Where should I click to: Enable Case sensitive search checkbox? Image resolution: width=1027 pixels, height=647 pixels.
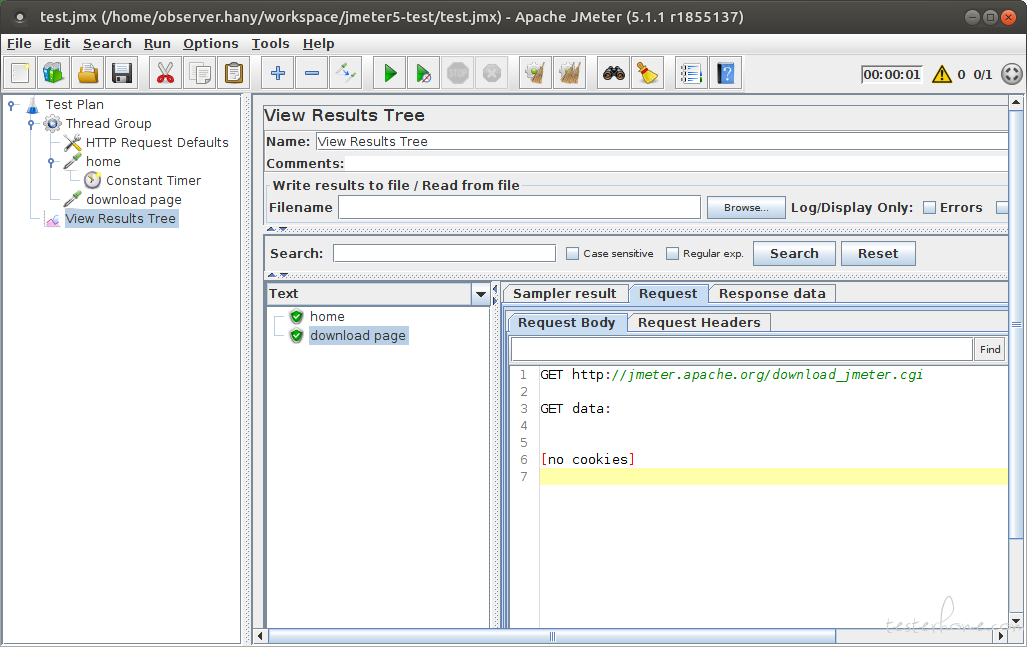(x=572, y=253)
